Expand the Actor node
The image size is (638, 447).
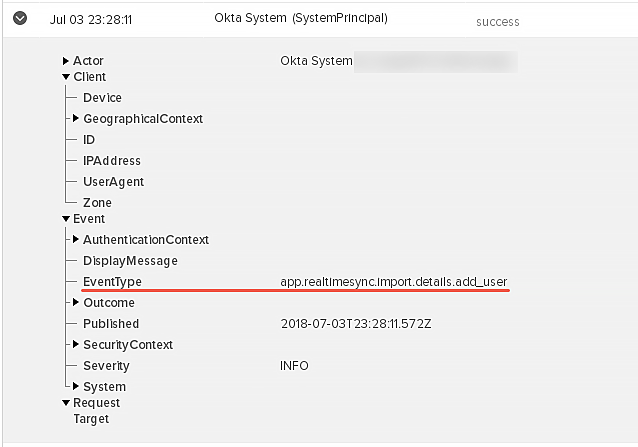[x=66, y=61]
